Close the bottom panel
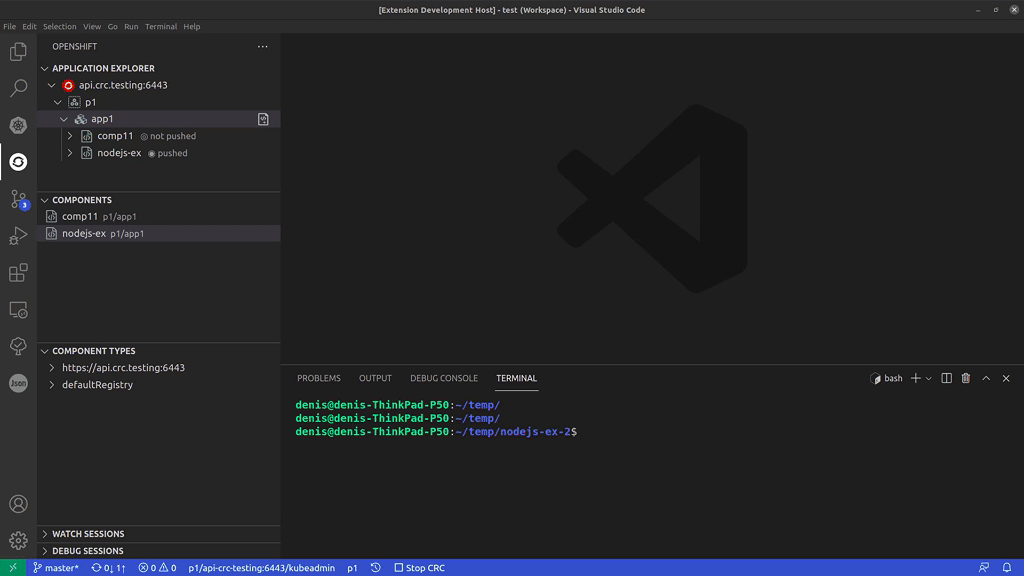Screen dimensions: 1024x576 coord(1006,378)
